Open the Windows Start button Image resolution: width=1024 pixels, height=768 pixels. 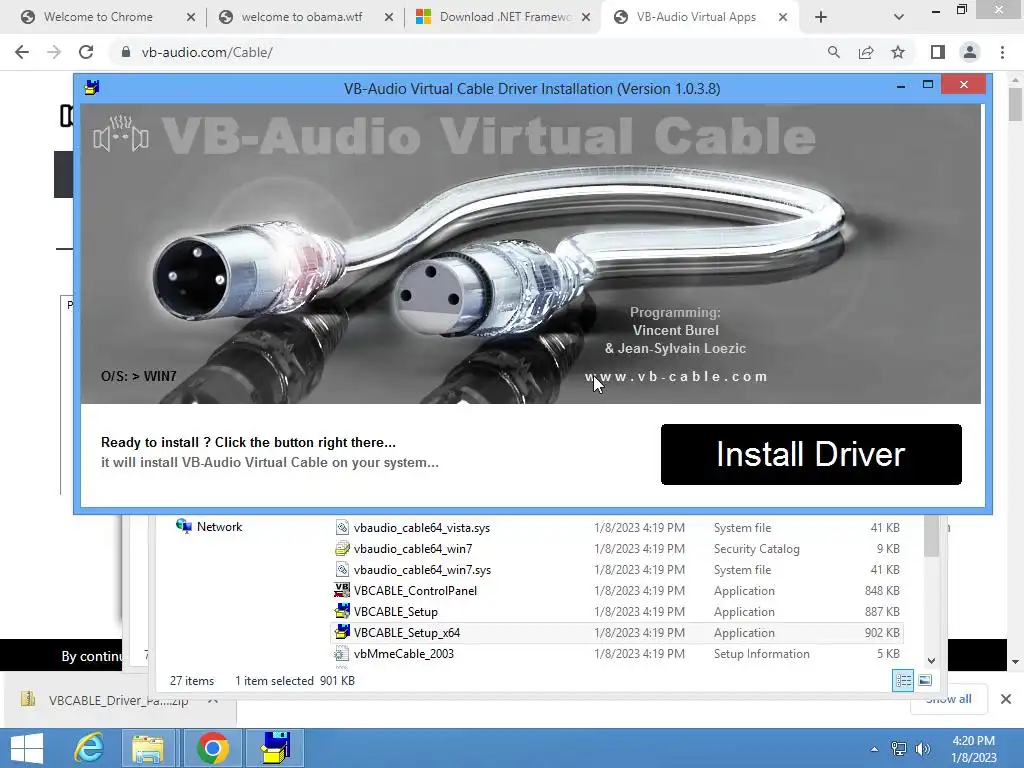coord(27,748)
